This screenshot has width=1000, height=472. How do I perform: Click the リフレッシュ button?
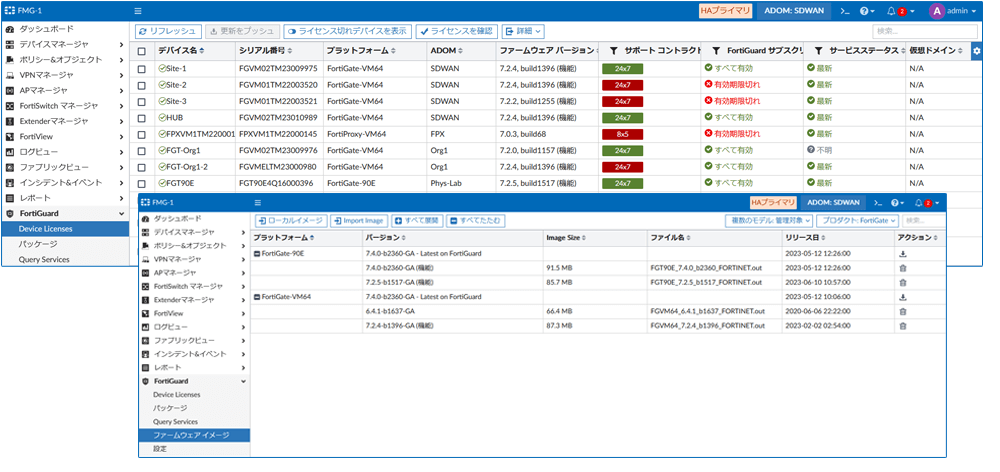[x=169, y=31]
